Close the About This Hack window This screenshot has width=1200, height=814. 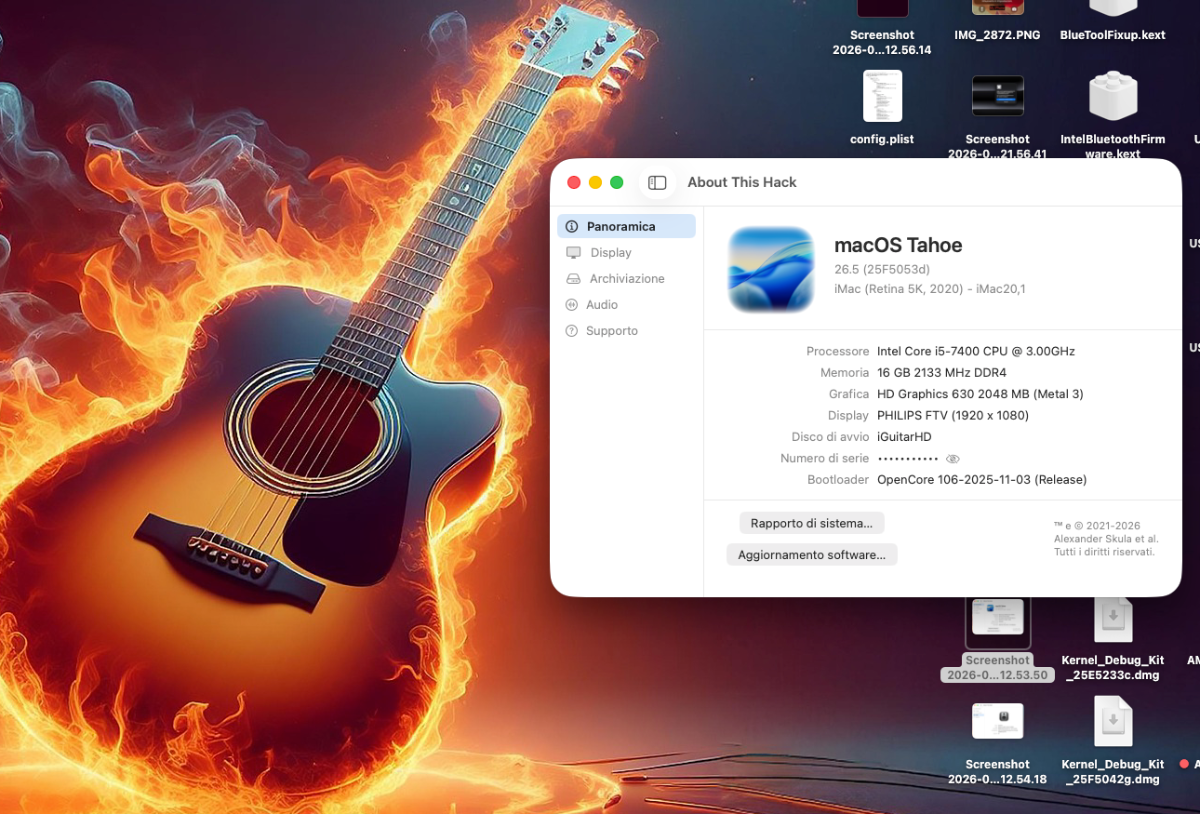coord(574,182)
